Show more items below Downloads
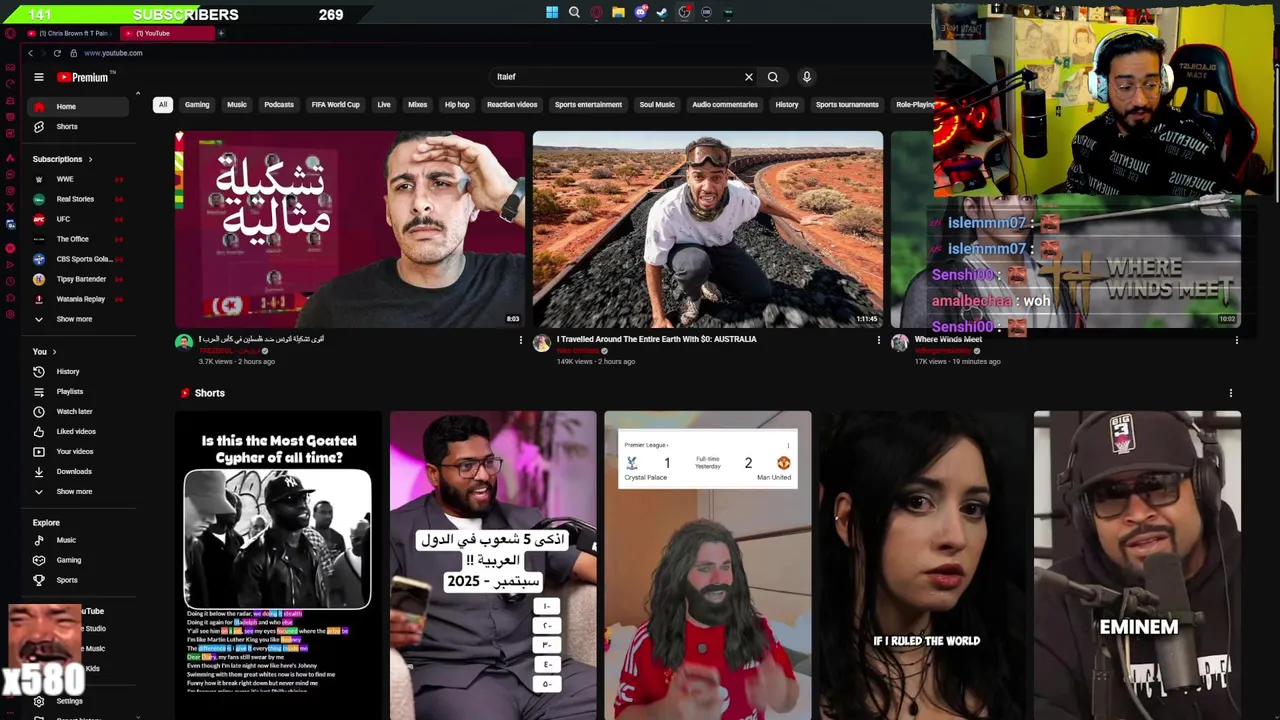The height and width of the screenshot is (720, 1280). tap(80, 492)
